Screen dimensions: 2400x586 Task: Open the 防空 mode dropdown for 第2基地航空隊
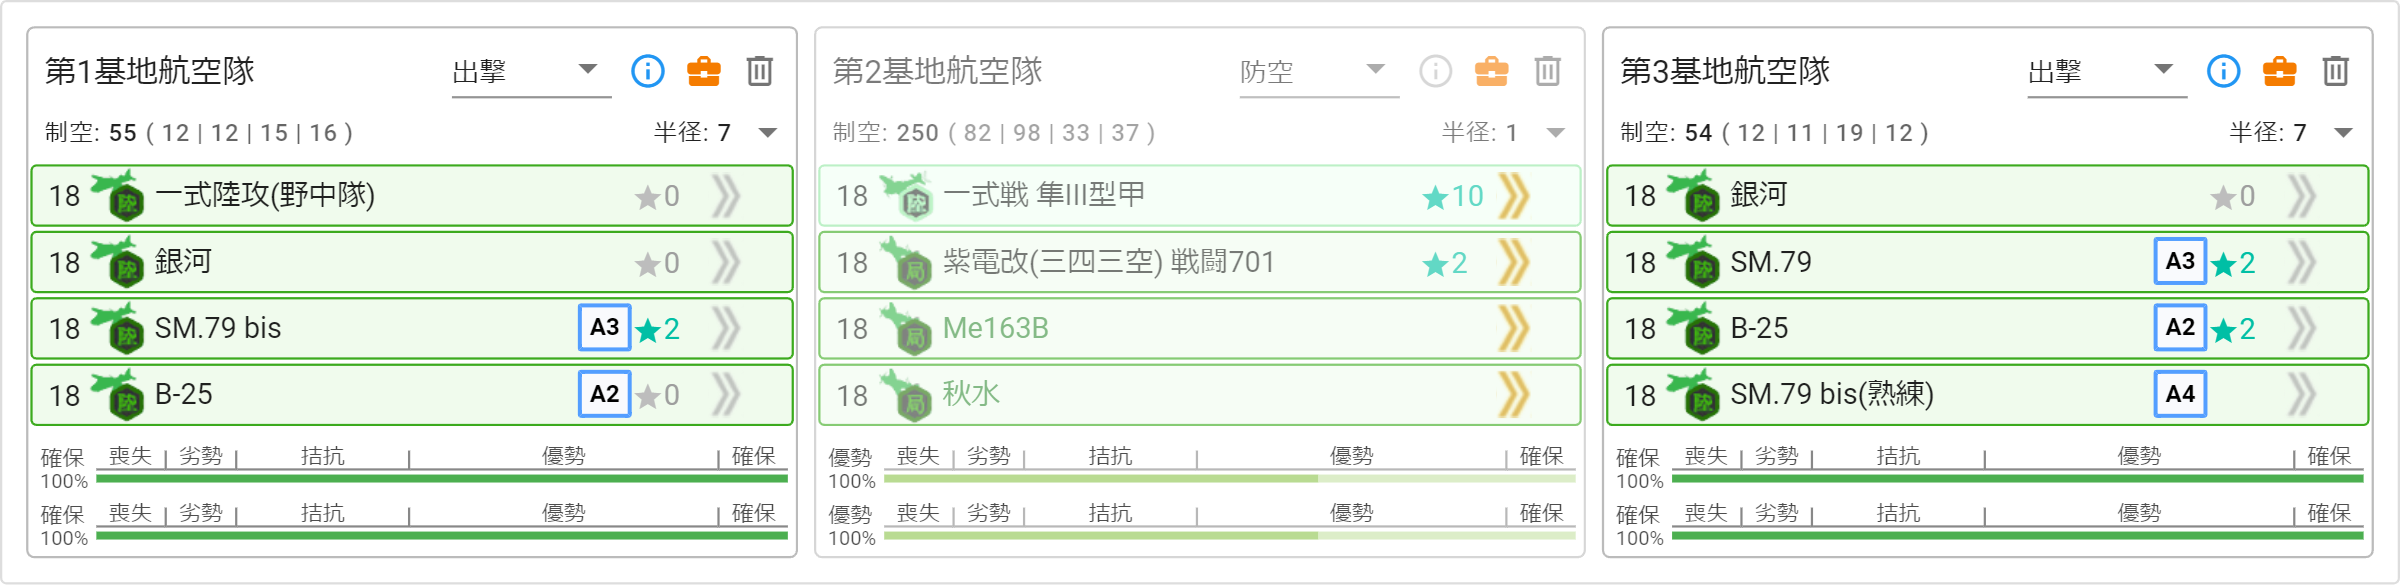1319,71
